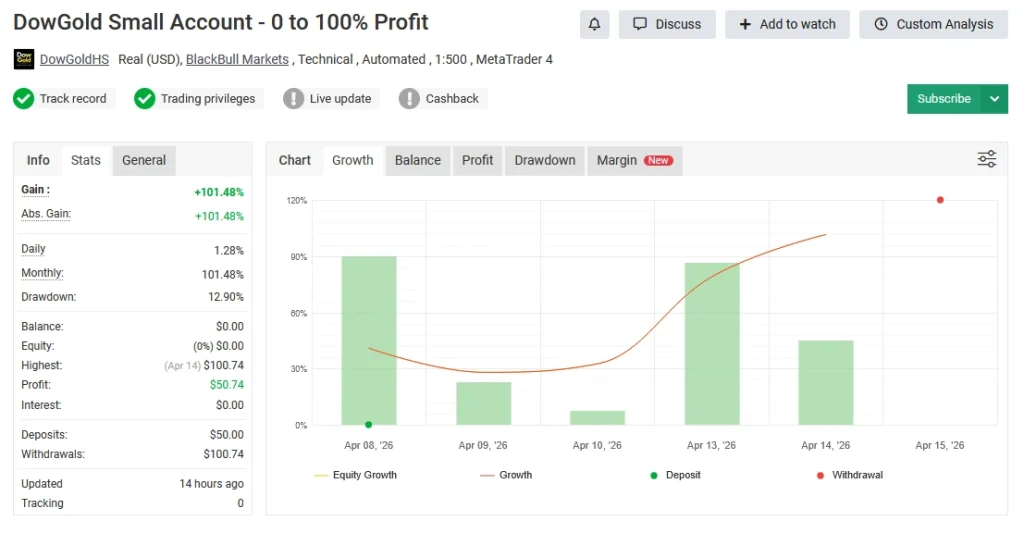Click the Apr 14 '26 profit bar
The width and height of the screenshot is (1024, 533).
coord(826,383)
